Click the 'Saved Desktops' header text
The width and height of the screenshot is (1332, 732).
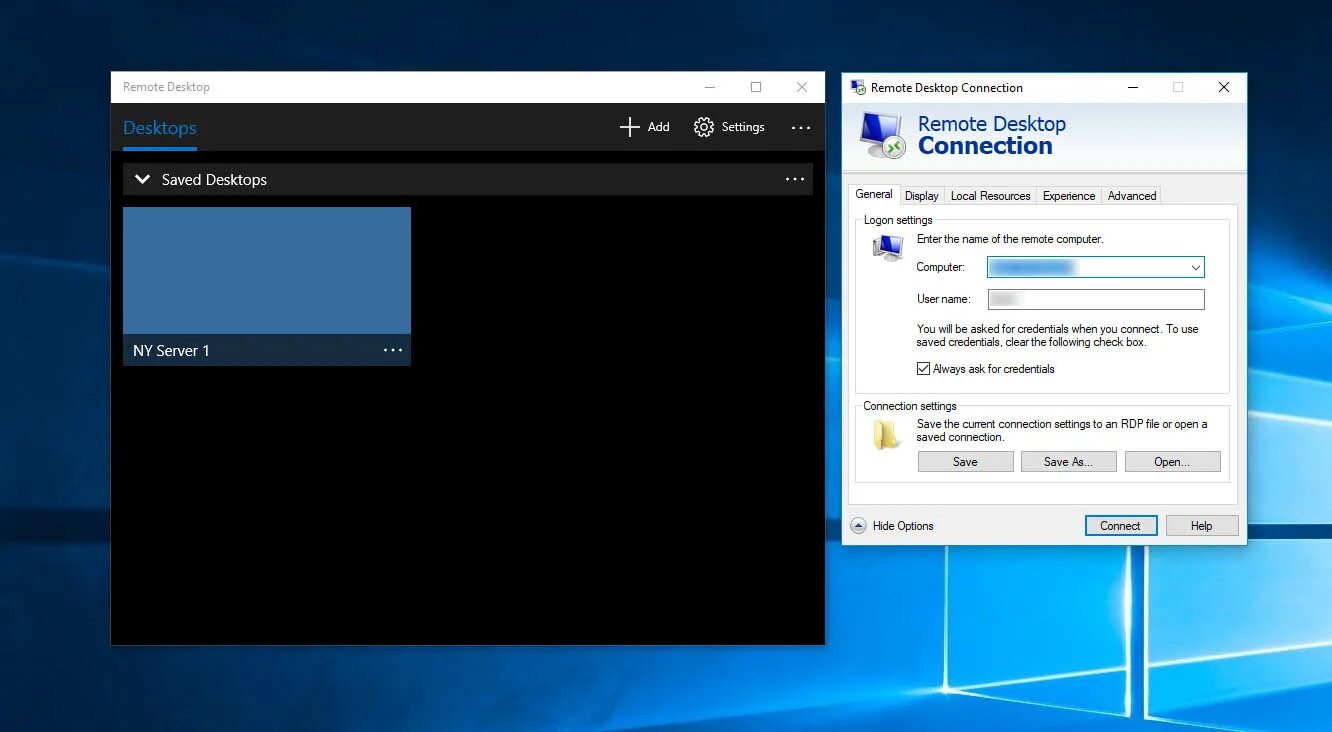click(214, 180)
